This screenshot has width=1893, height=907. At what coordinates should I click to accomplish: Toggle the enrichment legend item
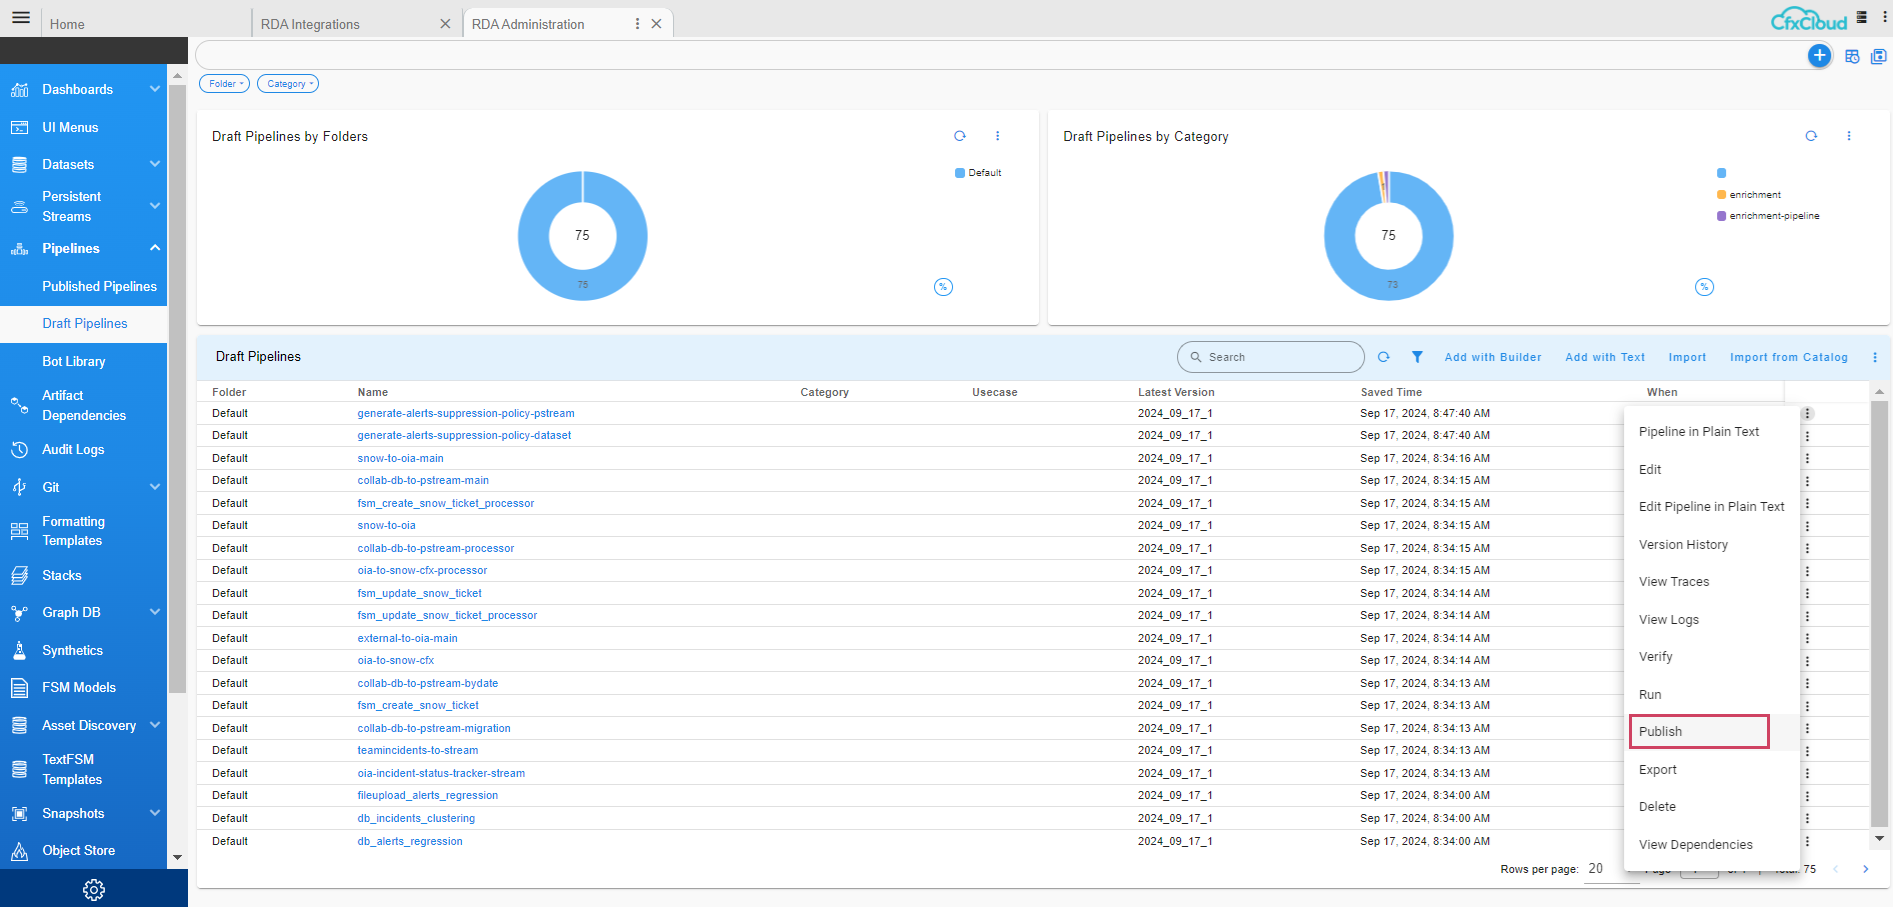pyautogui.click(x=1754, y=195)
